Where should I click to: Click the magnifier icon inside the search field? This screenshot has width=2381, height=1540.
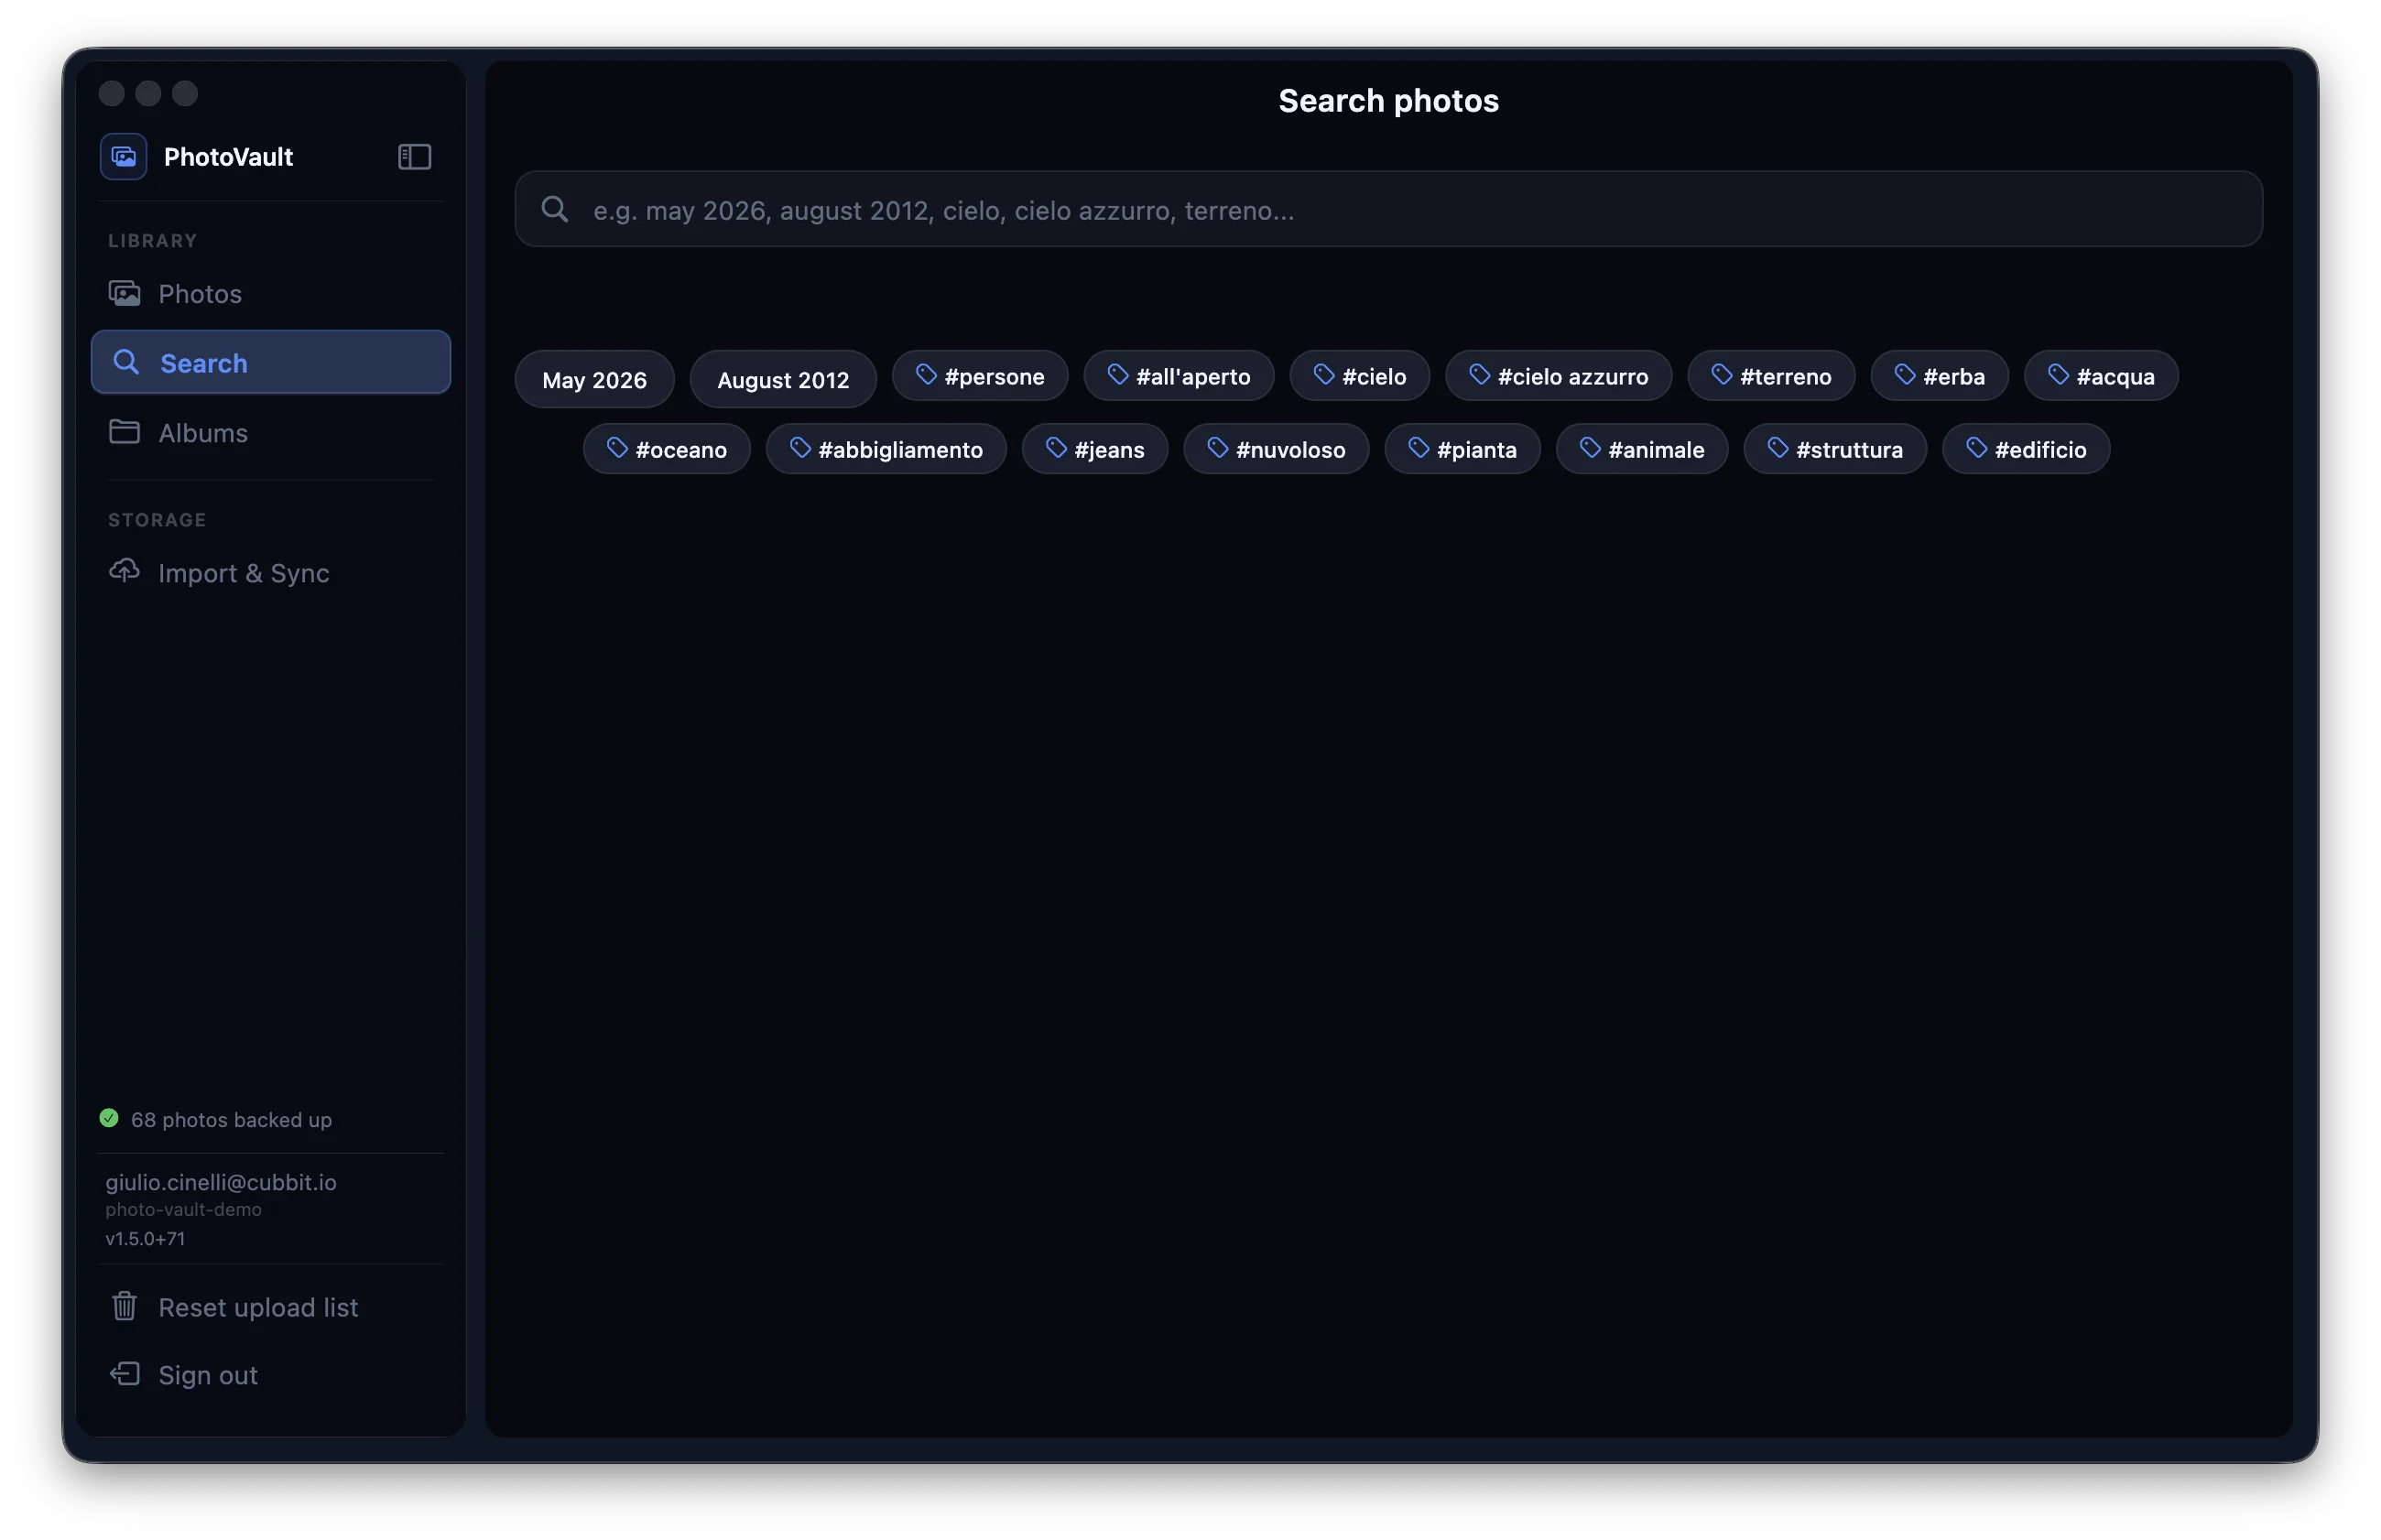(x=554, y=209)
